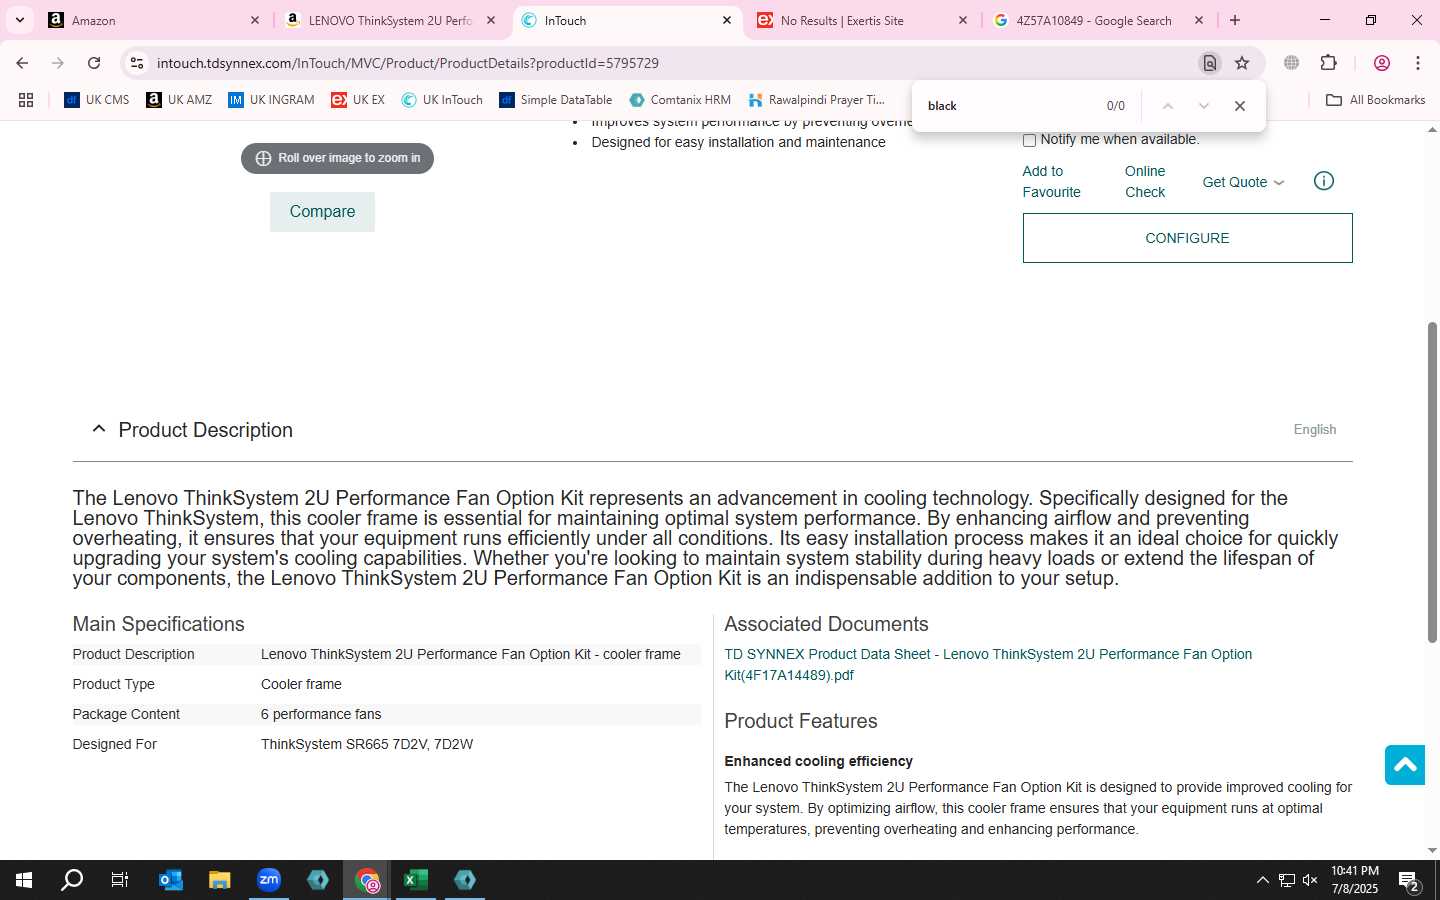Show hidden system tray icons
The image size is (1440, 900).
(x=1262, y=880)
